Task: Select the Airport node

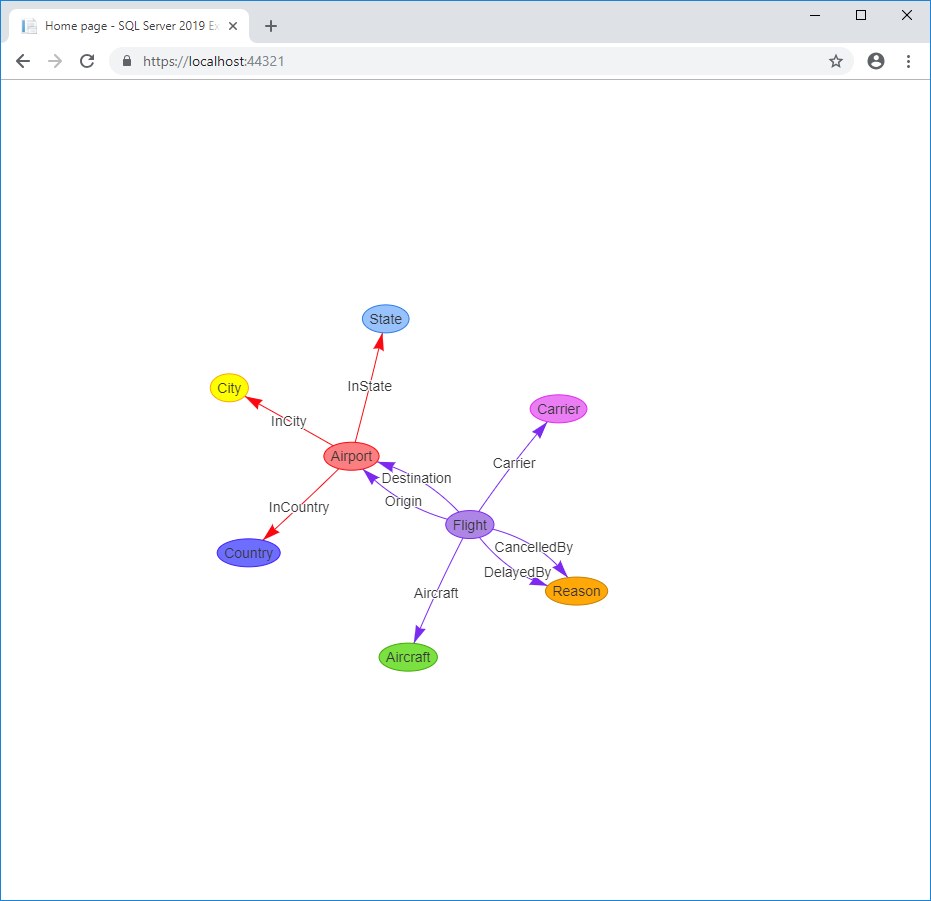Action: click(x=351, y=456)
